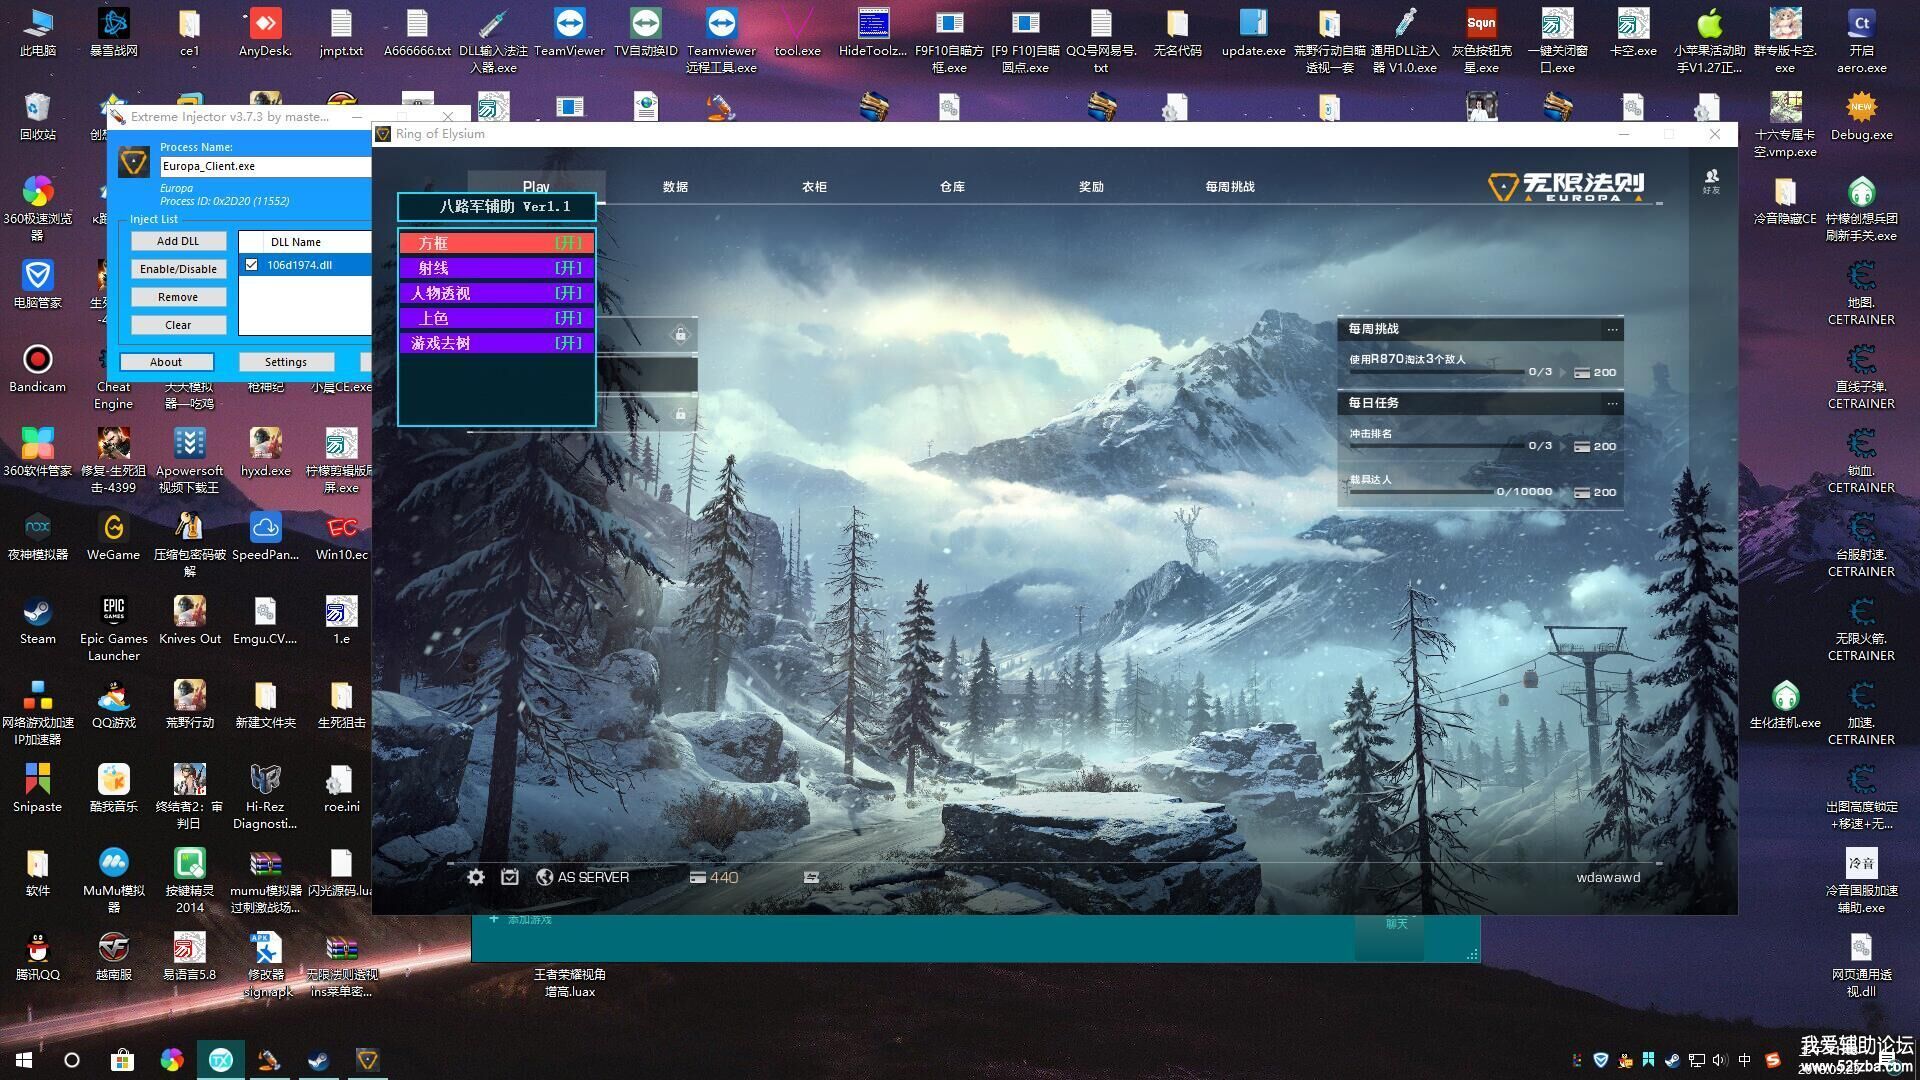Image resolution: width=1920 pixels, height=1080 pixels.
Task: Open the Debug.exe desktop icon
Action: (x=1861, y=116)
